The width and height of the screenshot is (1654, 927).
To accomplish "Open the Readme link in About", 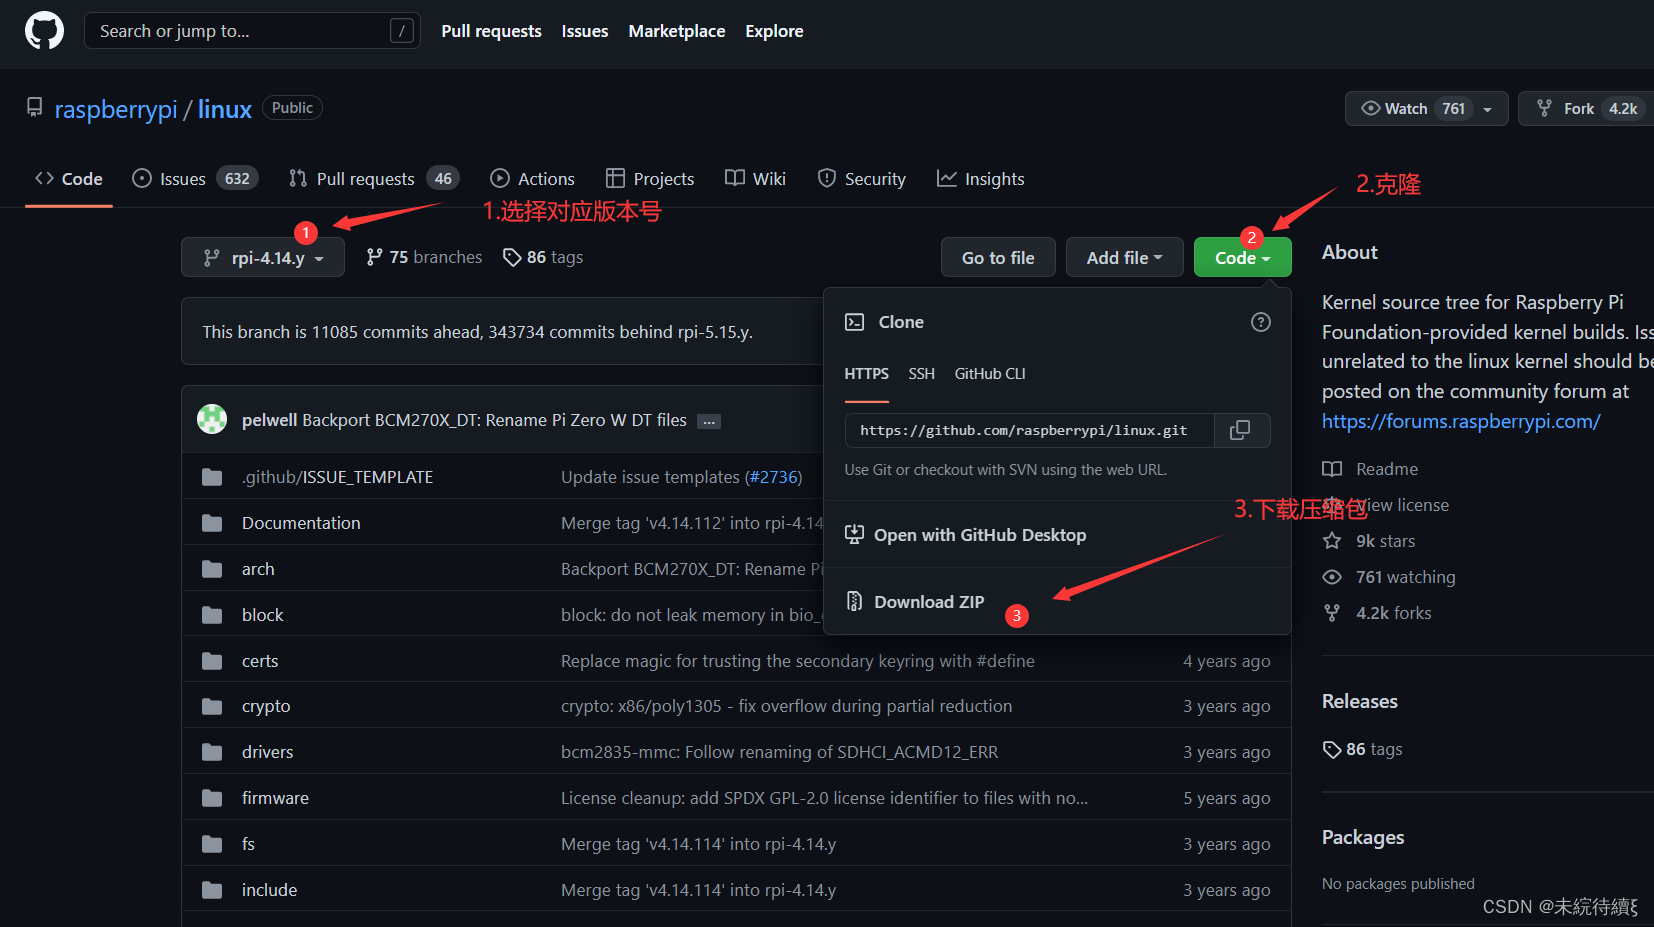I will tap(1371, 469).
